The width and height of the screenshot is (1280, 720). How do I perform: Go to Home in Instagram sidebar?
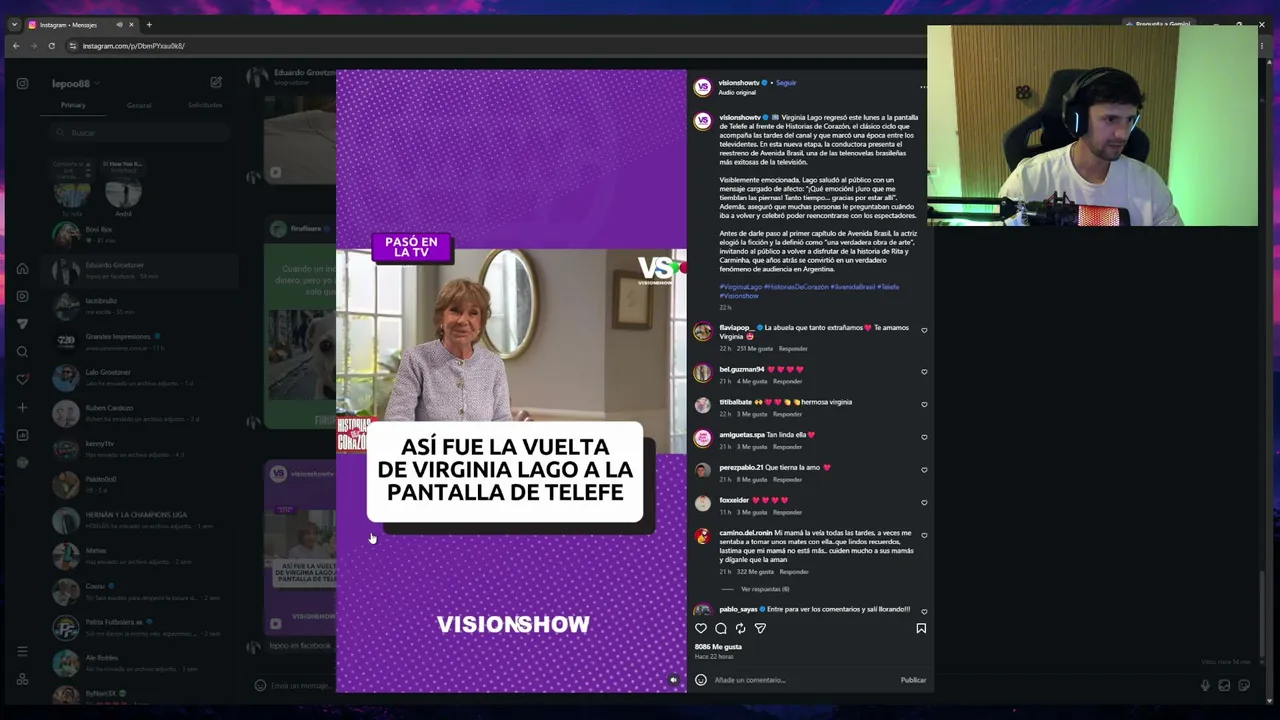[x=22, y=268]
